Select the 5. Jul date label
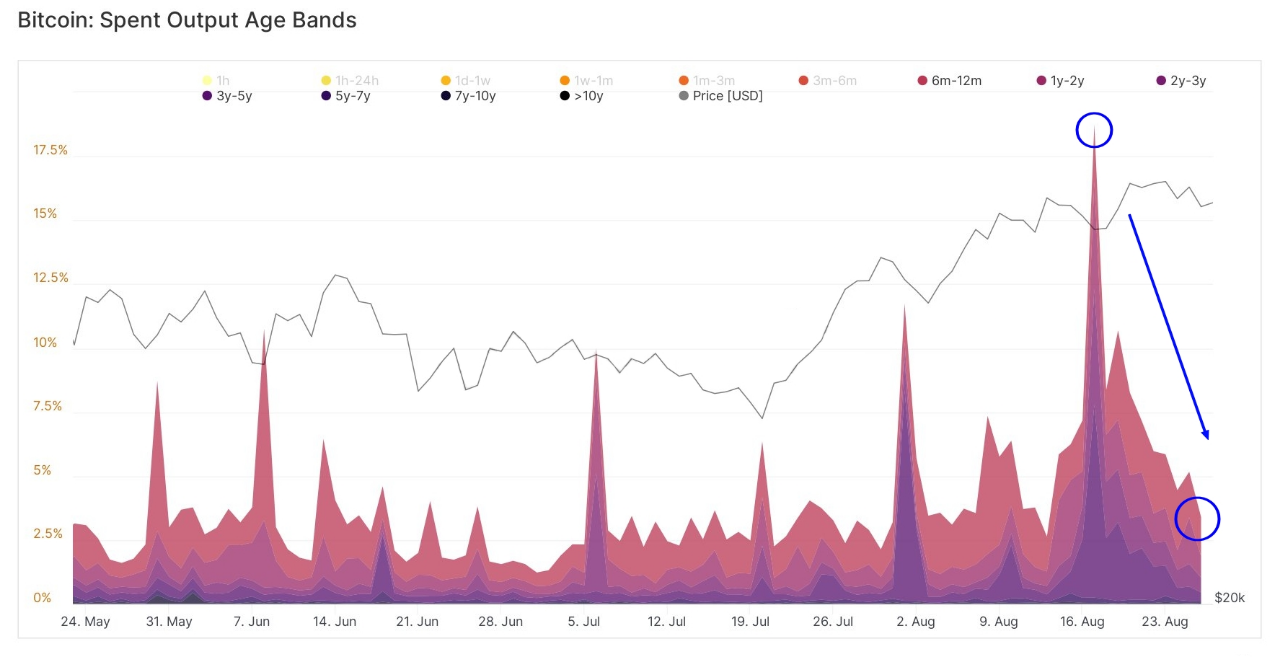The height and width of the screenshot is (664, 1280). [584, 621]
